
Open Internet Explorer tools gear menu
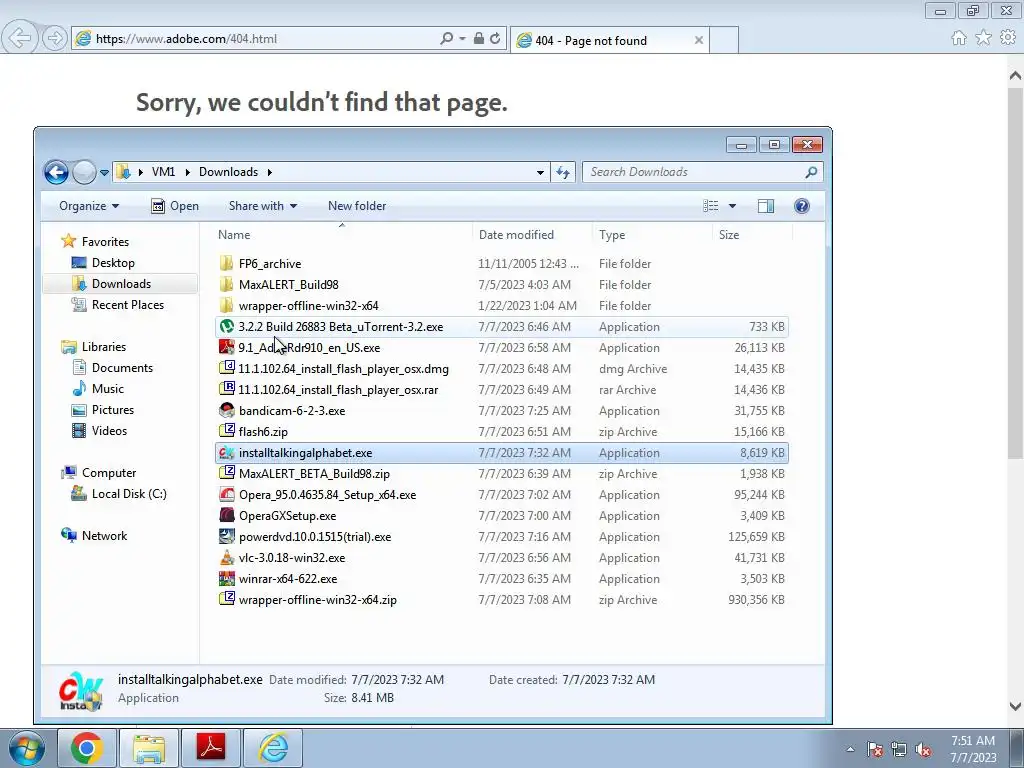(x=1008, y=38)
